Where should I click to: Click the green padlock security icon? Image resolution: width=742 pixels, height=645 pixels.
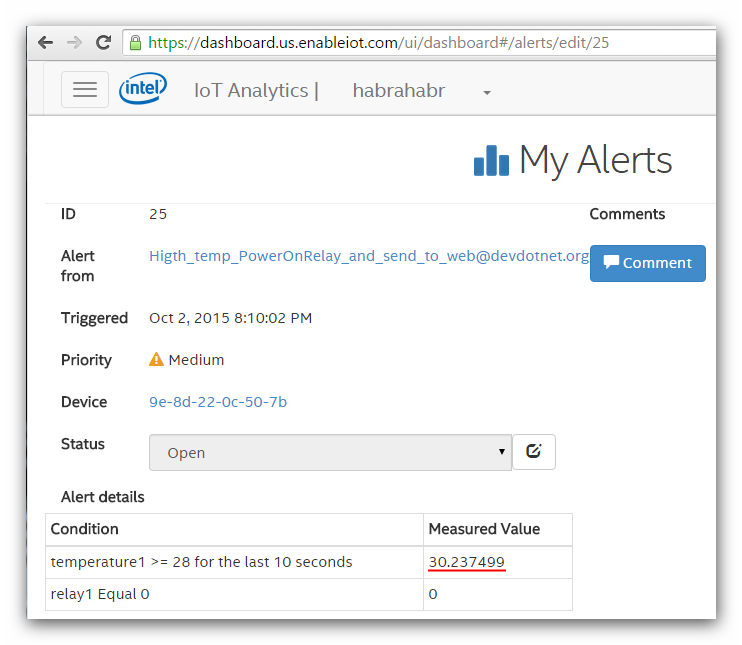[x=135, y=43]
